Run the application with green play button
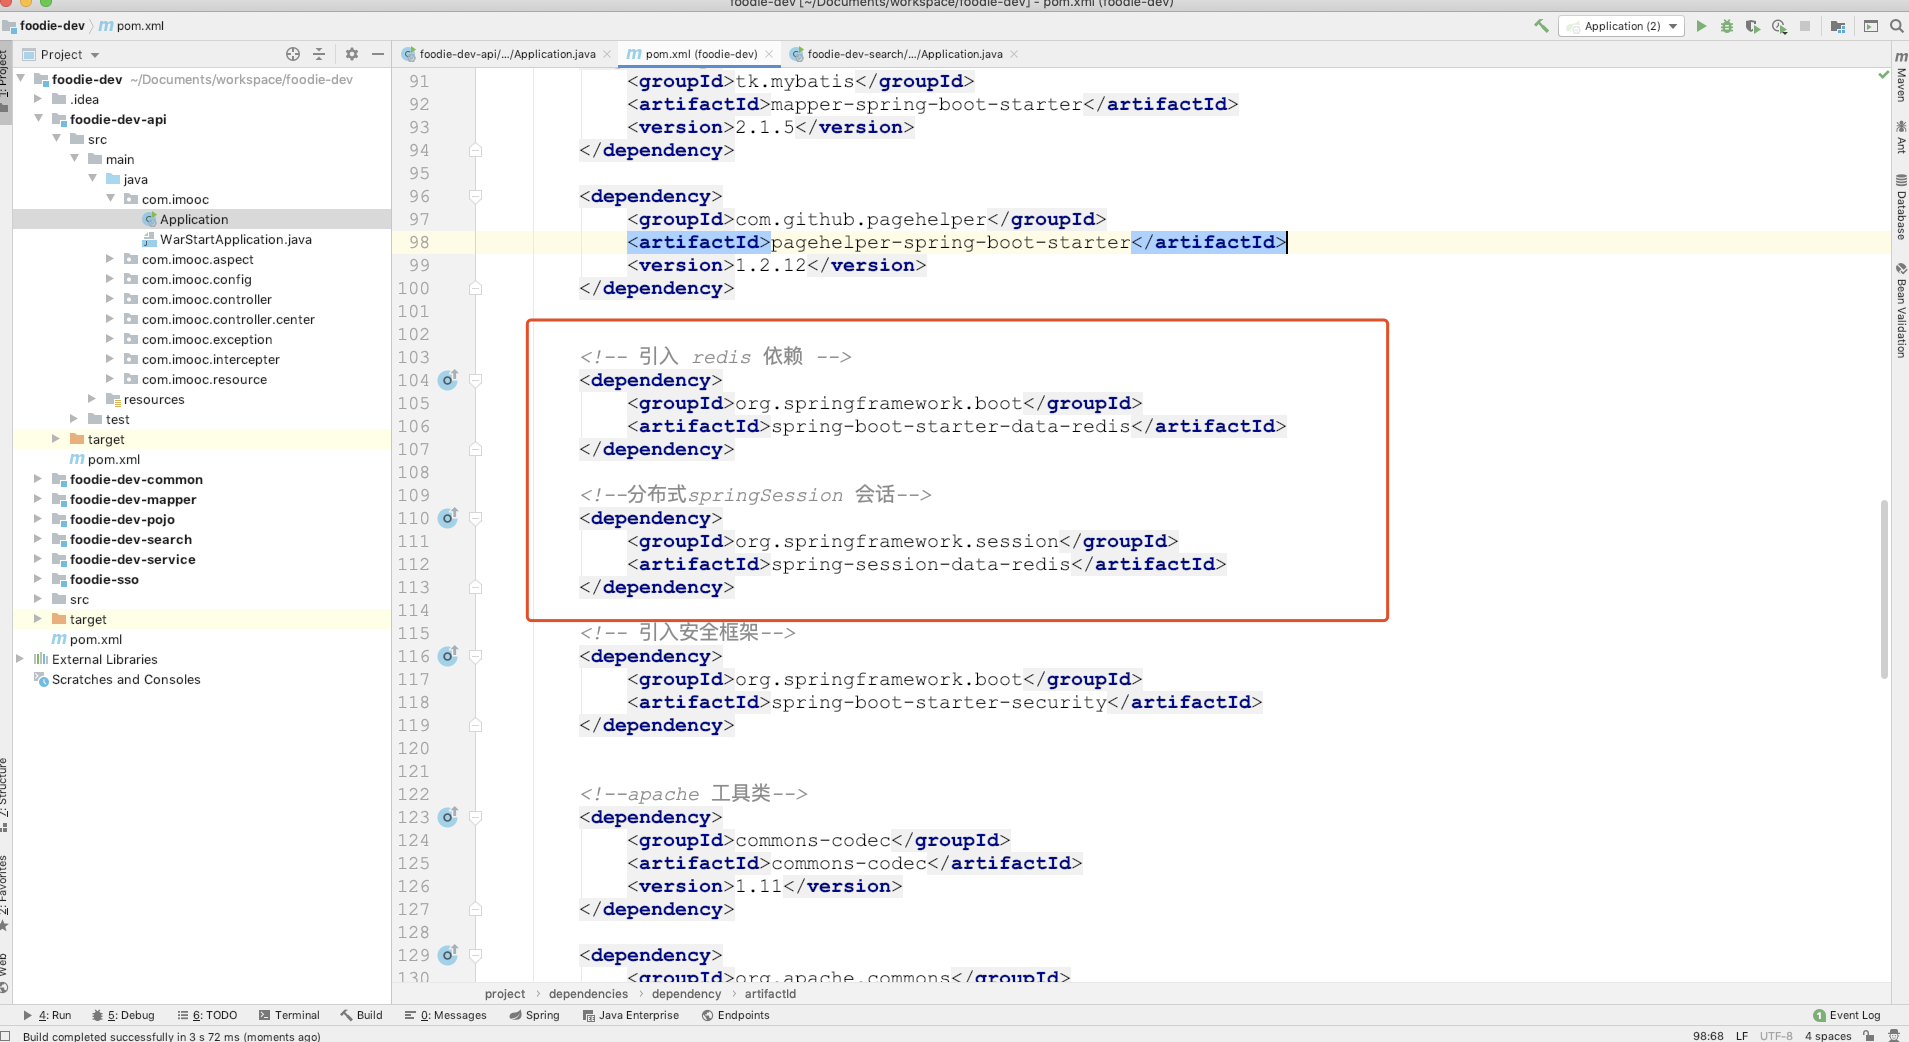This screenshot has width=1909, height=1042. [1701, 26]
